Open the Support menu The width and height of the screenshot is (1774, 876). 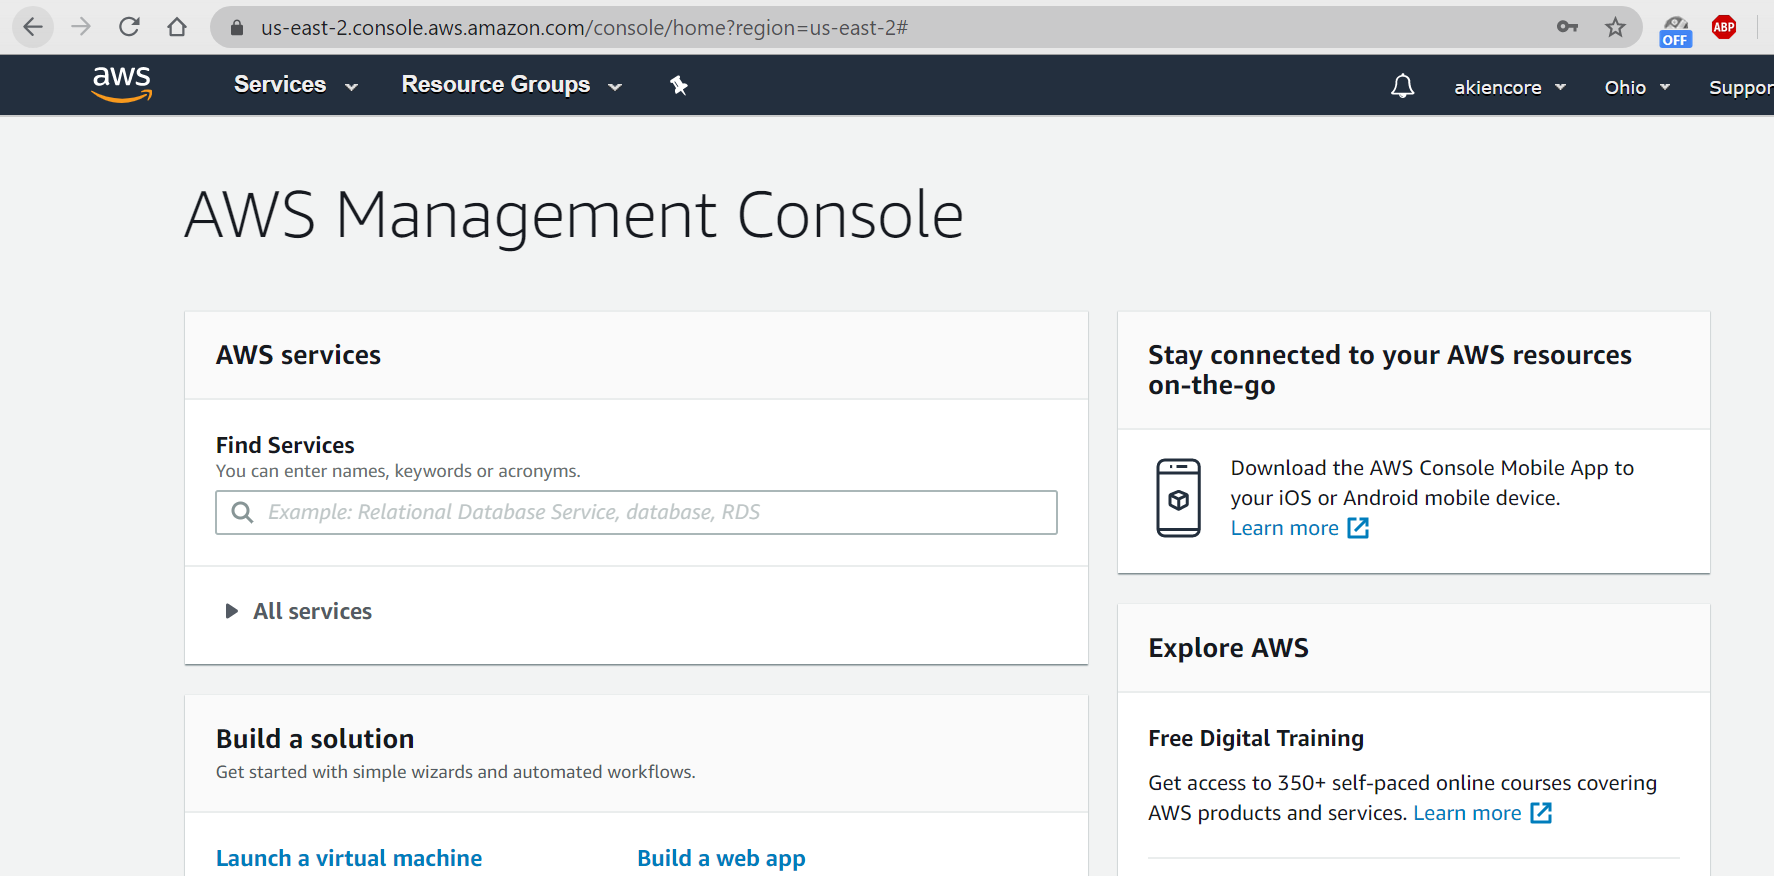pos(1740,88)
